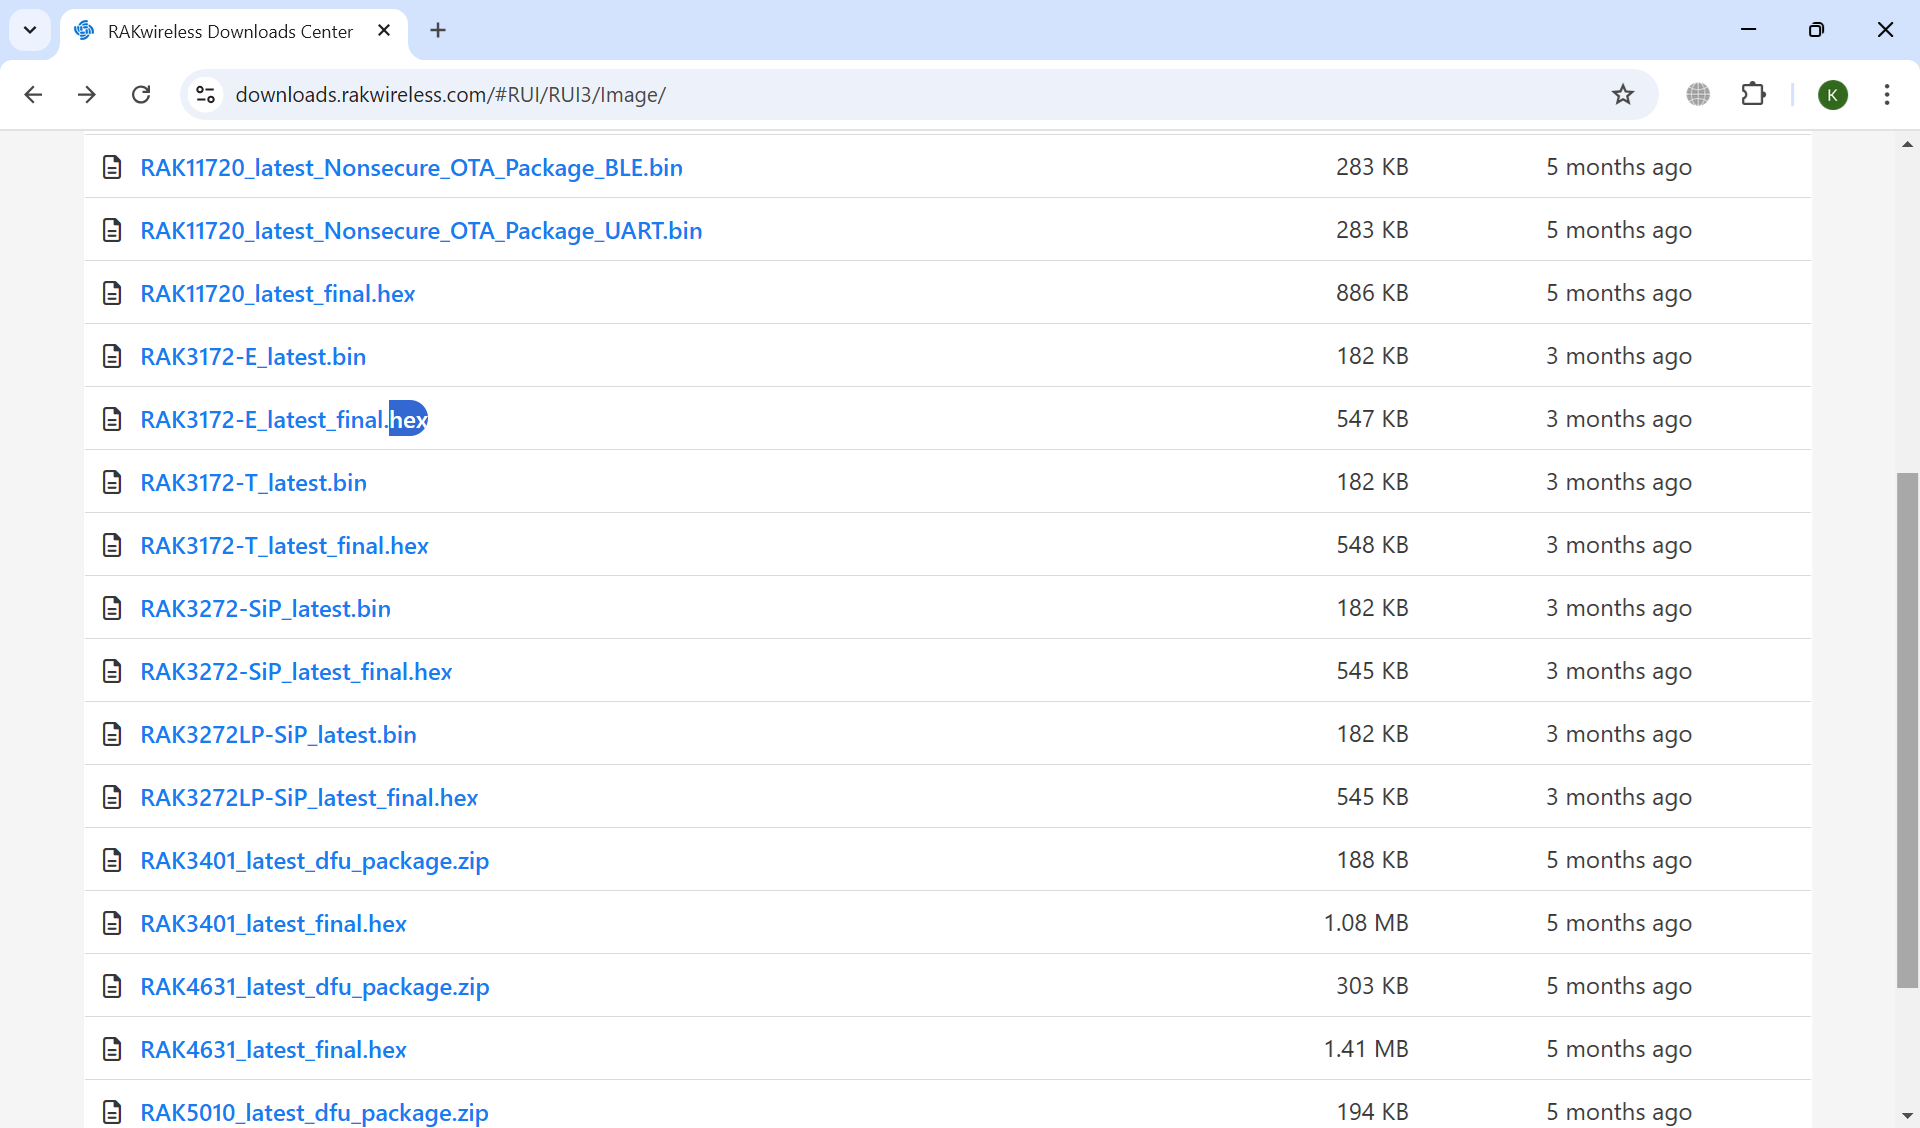Open RAK3172-E_latest_final.hex download link
Image resolution: width=1920 pixels, height=1128 pixels.
pos(283,419)
